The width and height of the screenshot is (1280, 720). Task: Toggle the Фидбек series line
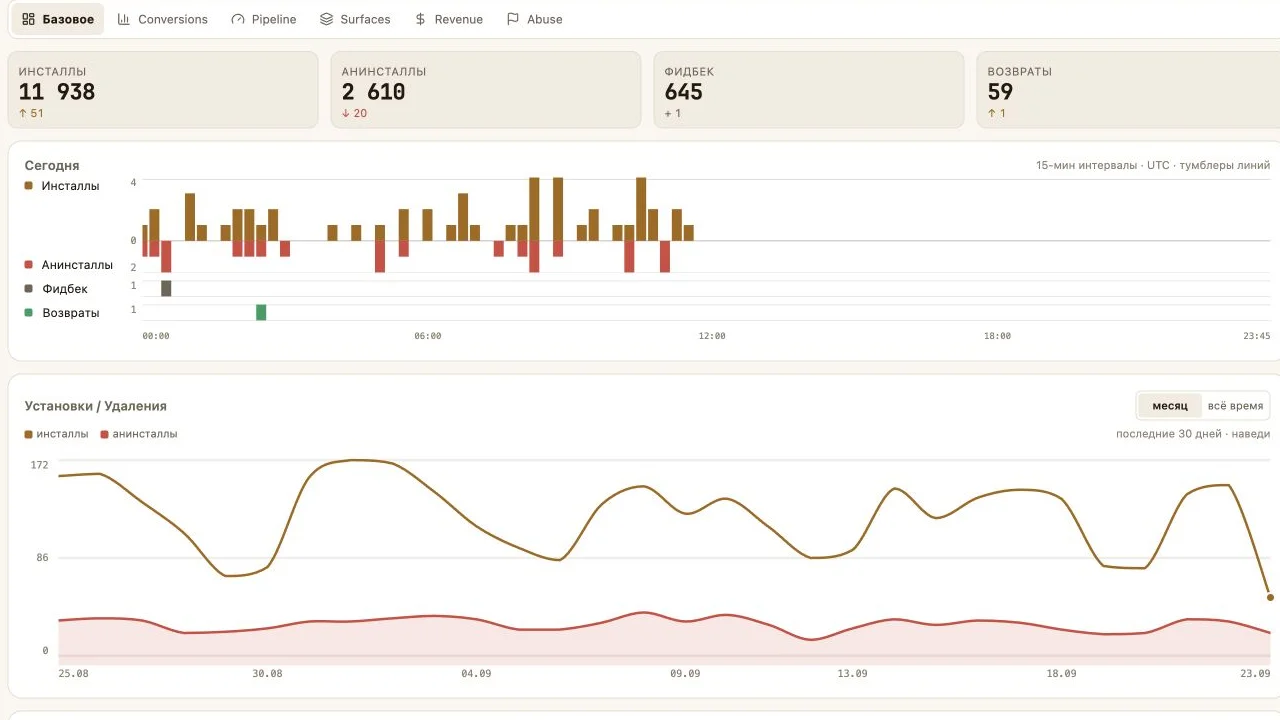click(x=56, y=289)
